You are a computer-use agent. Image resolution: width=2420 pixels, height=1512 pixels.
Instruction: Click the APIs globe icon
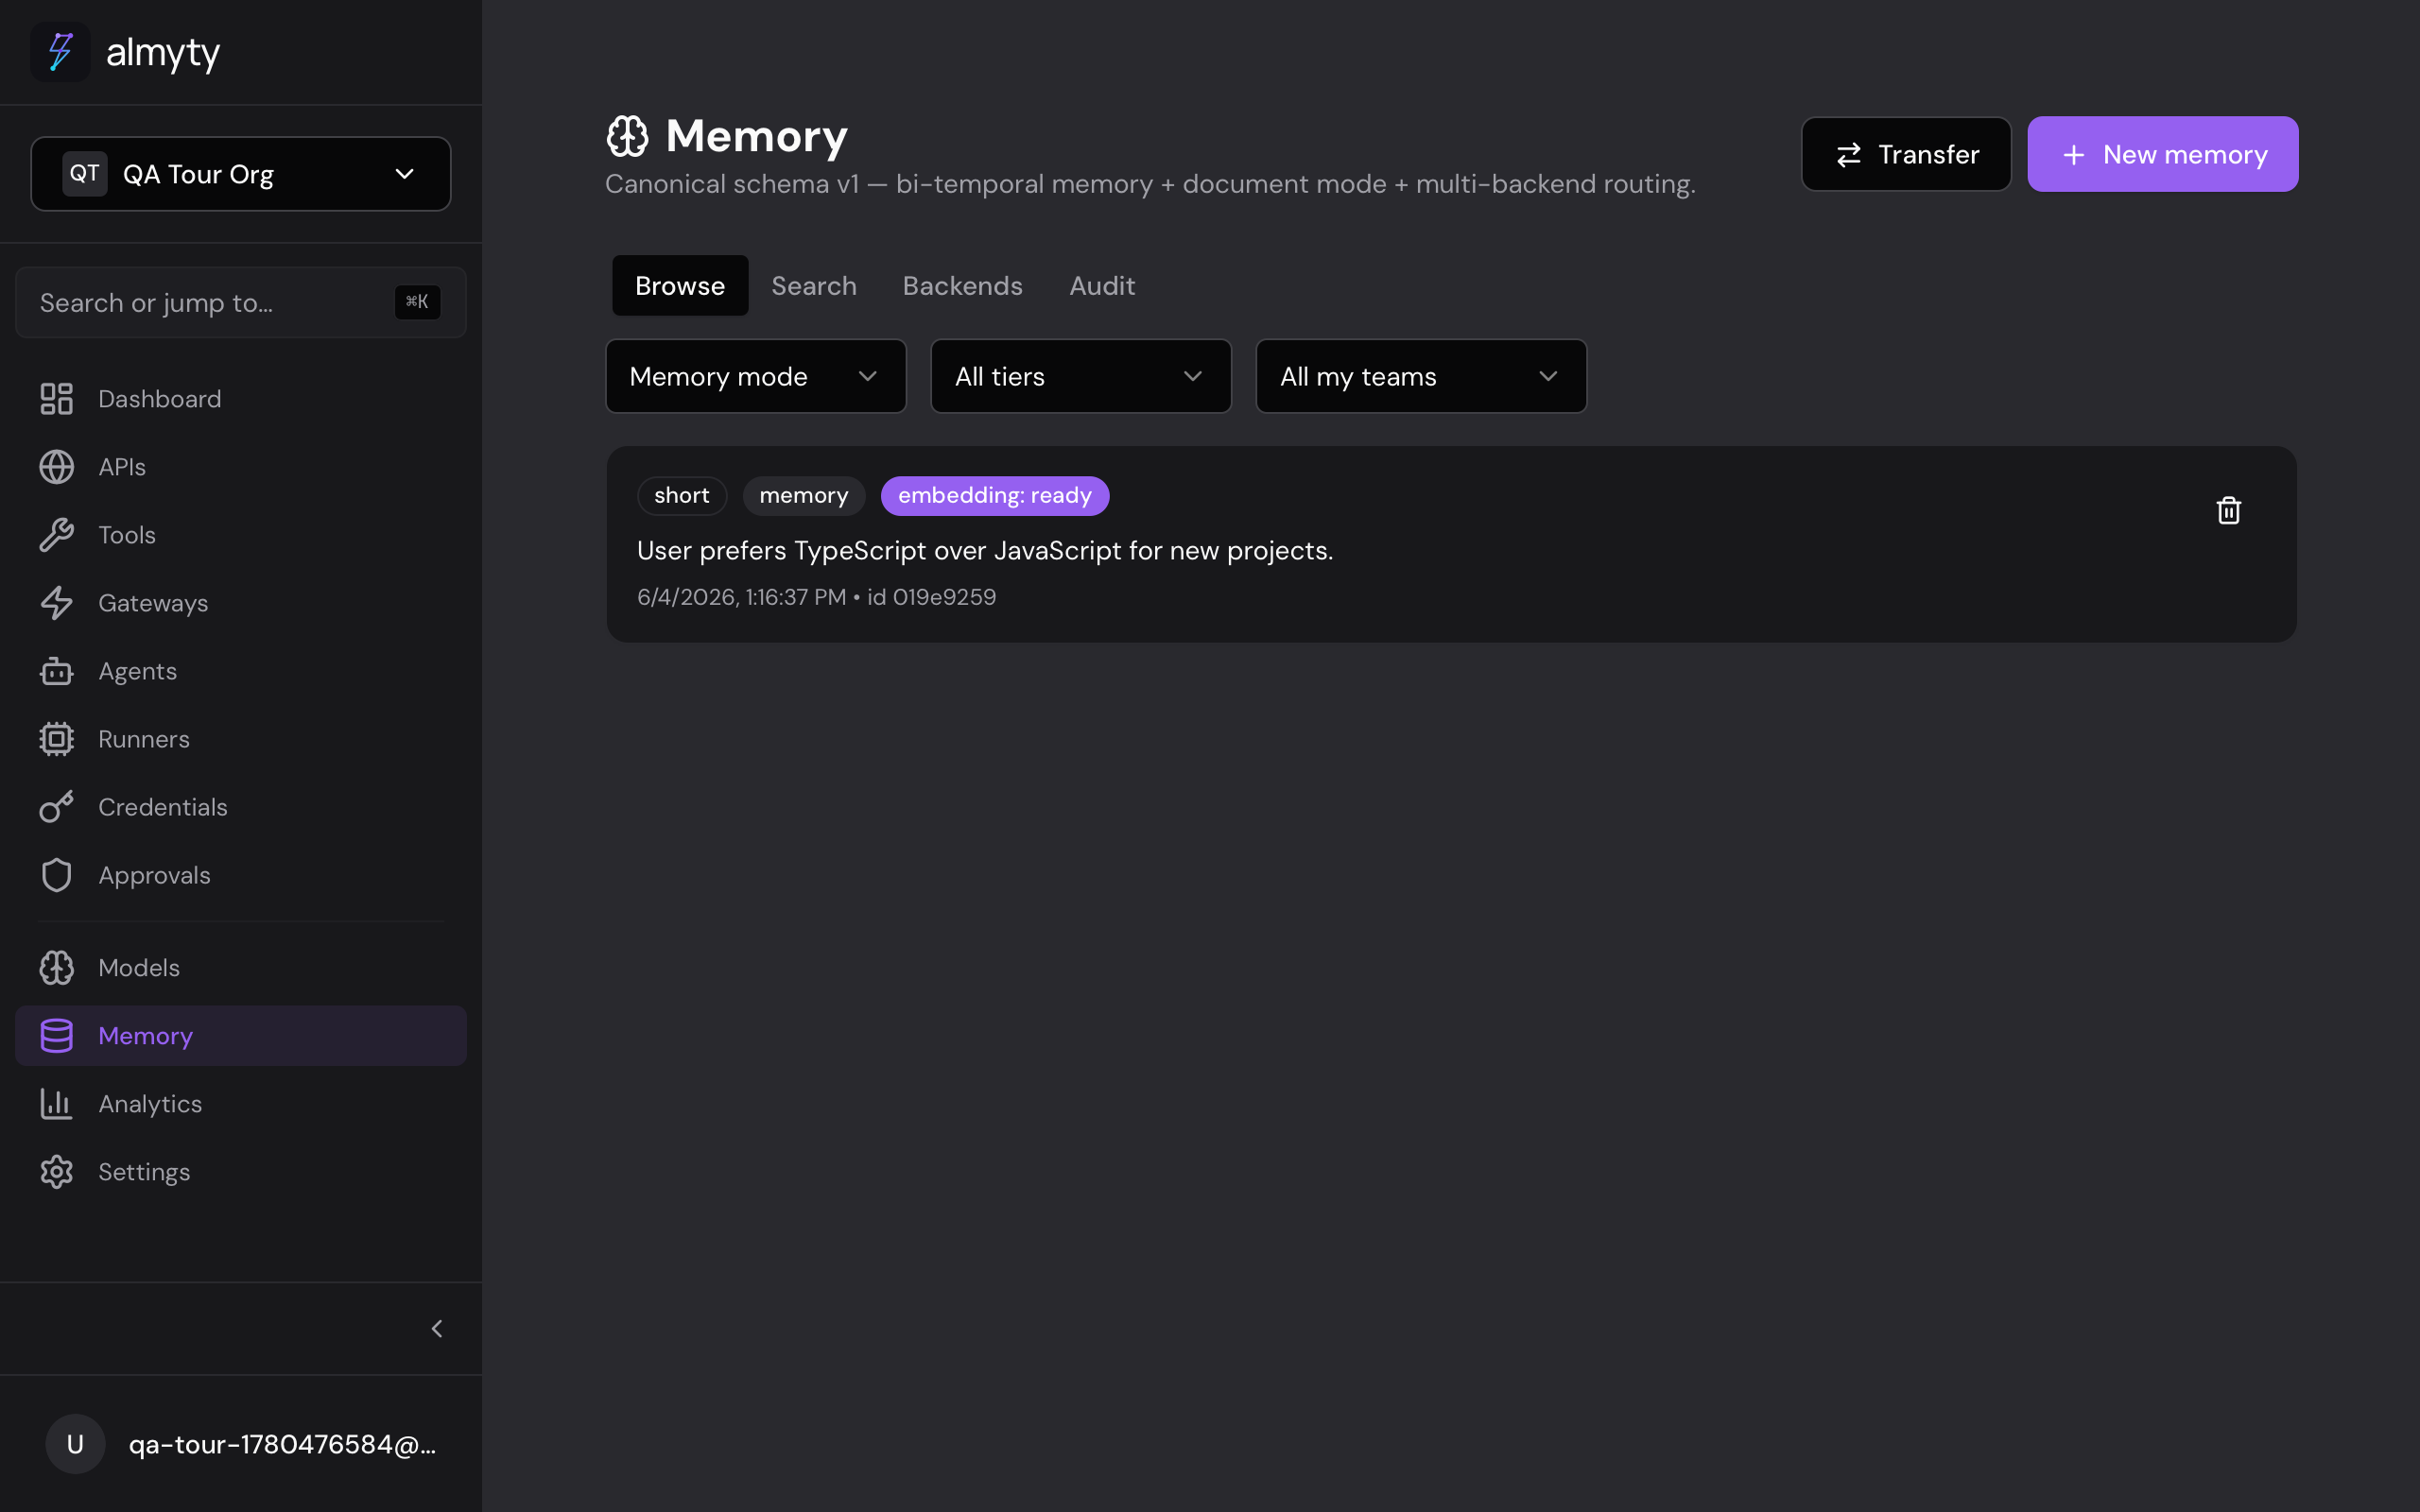[56, 467]
